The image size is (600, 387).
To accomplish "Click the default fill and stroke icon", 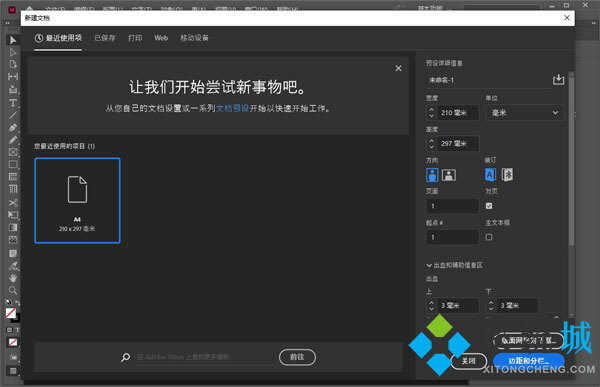I will pos(8,302).
